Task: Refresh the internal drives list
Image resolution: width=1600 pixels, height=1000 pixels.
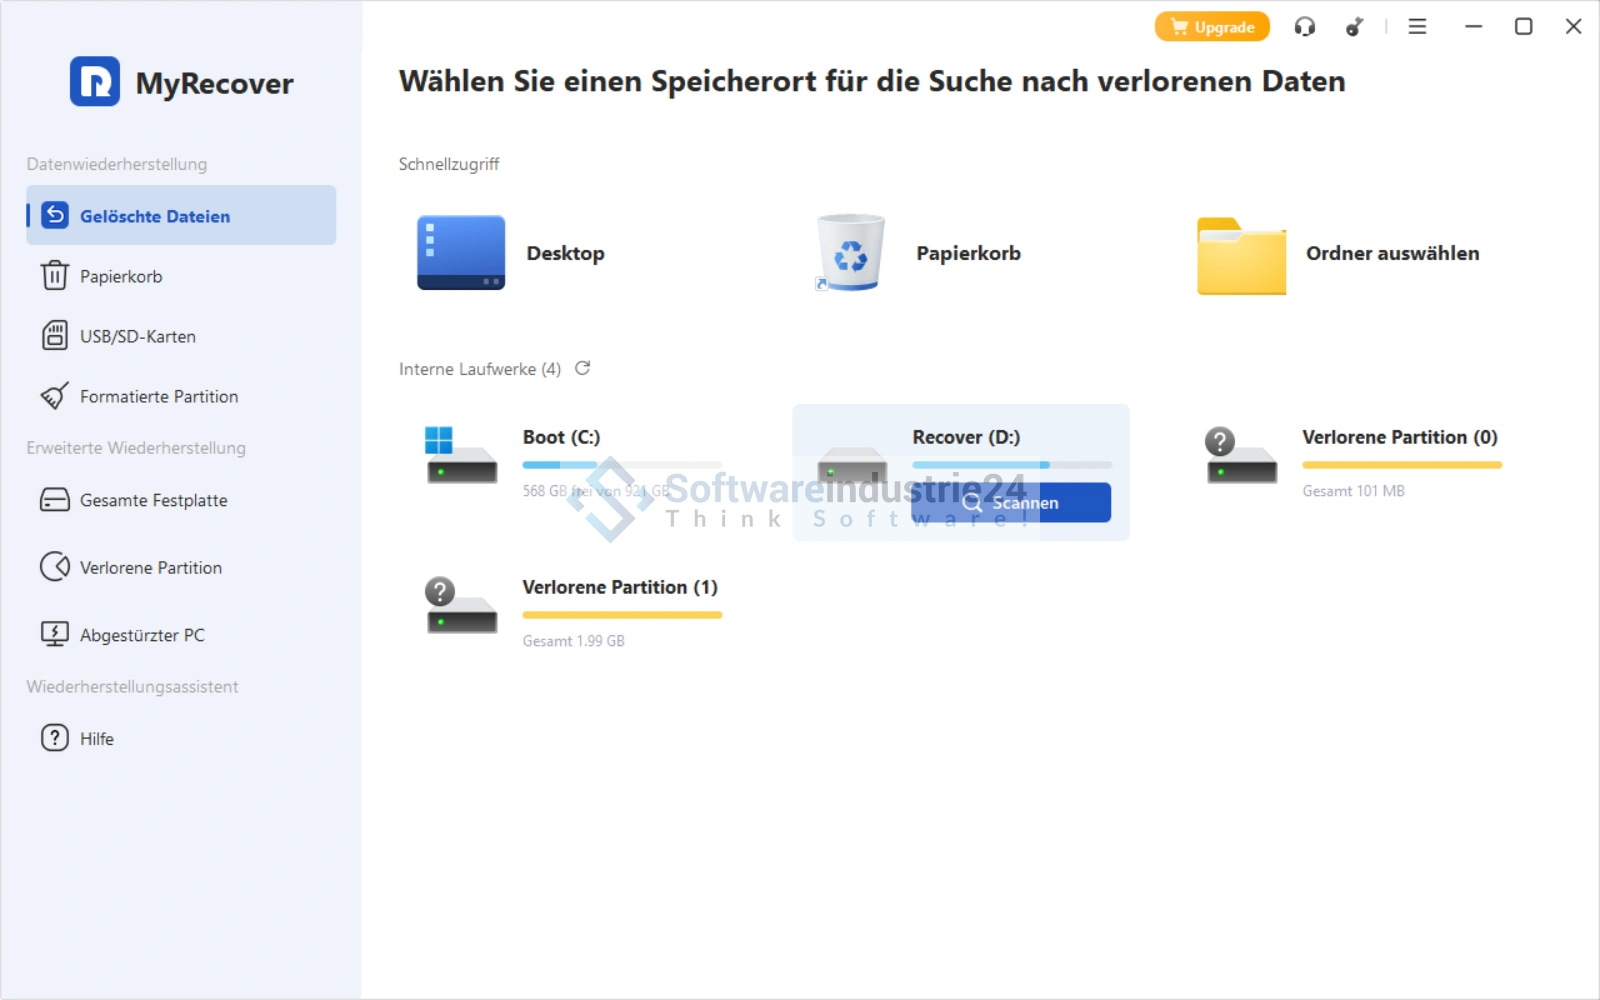Action: (x=583, y=369)
